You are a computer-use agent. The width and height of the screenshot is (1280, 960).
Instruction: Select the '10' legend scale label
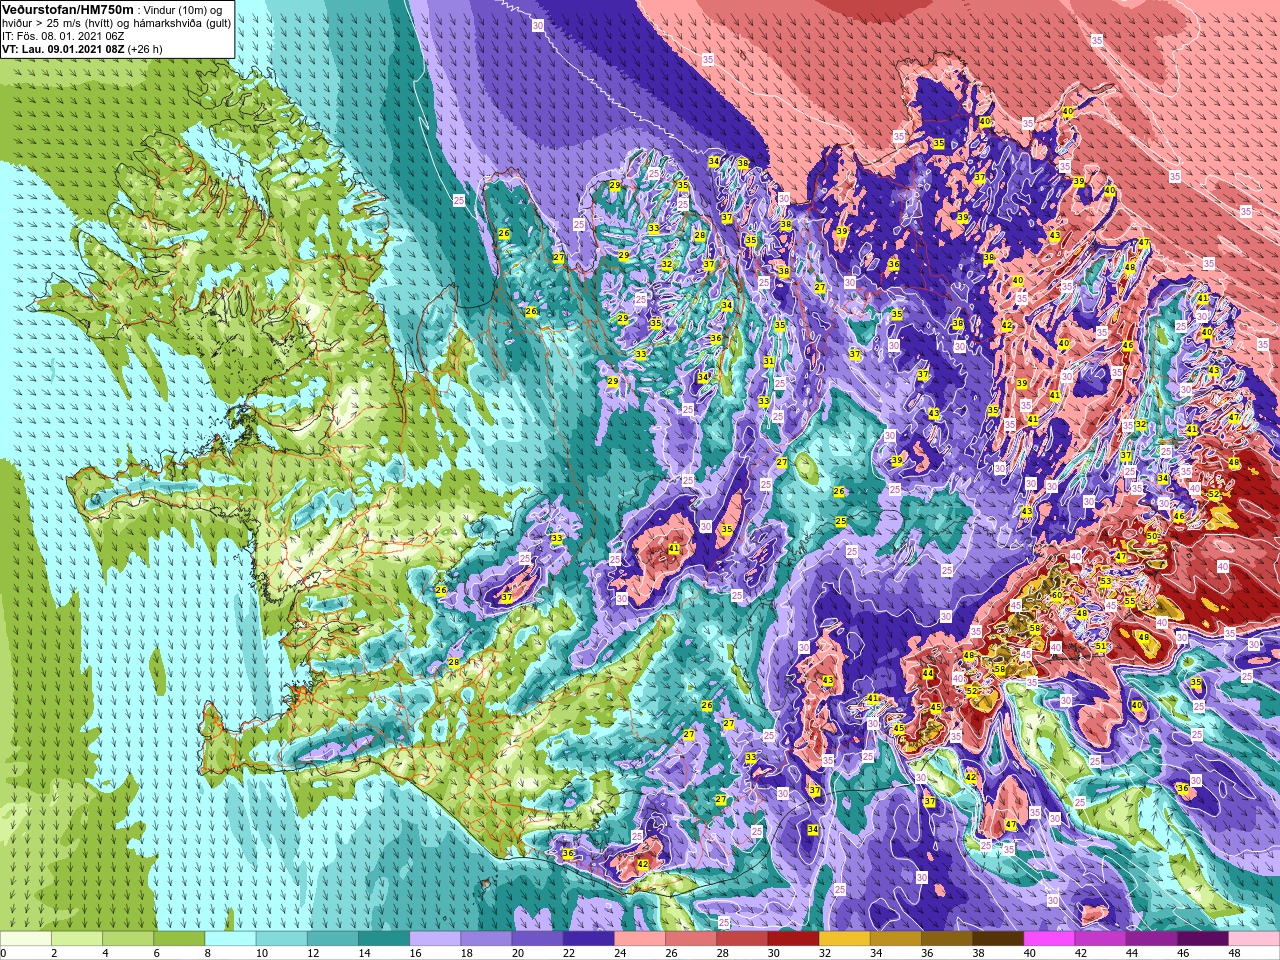pyautogui.click(x=261, y=953)
